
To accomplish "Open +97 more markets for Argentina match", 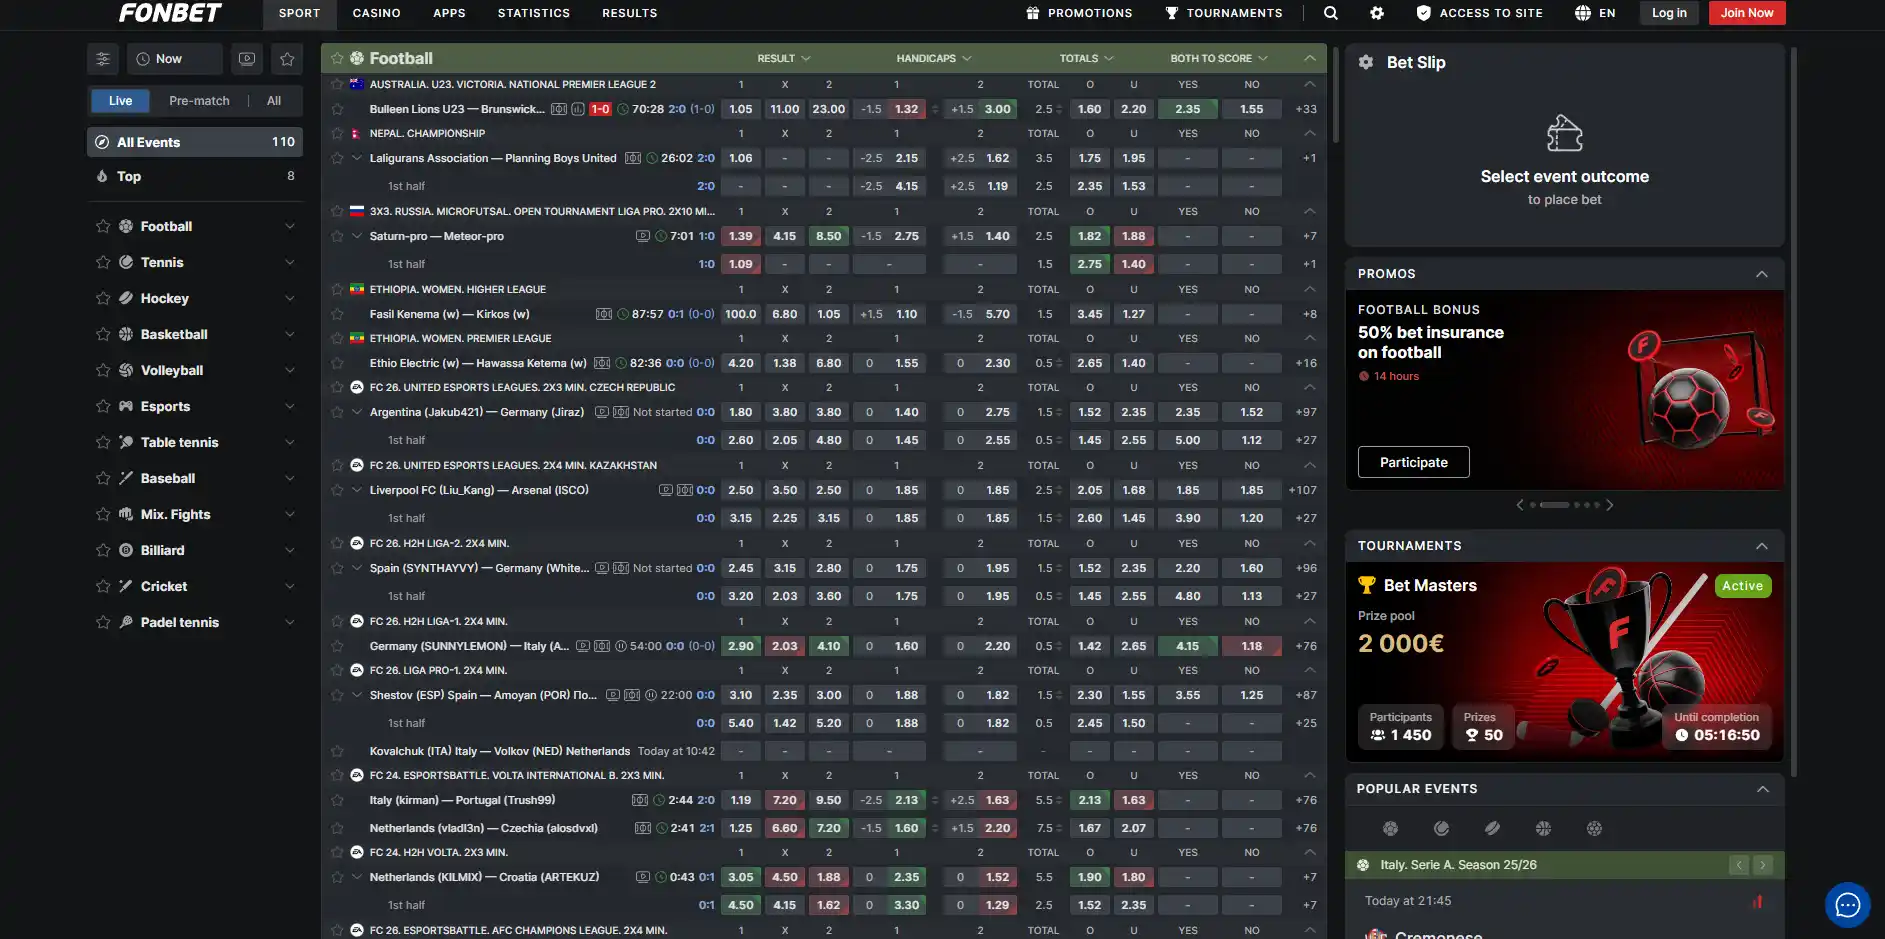I will click(x=1306, y=412).
